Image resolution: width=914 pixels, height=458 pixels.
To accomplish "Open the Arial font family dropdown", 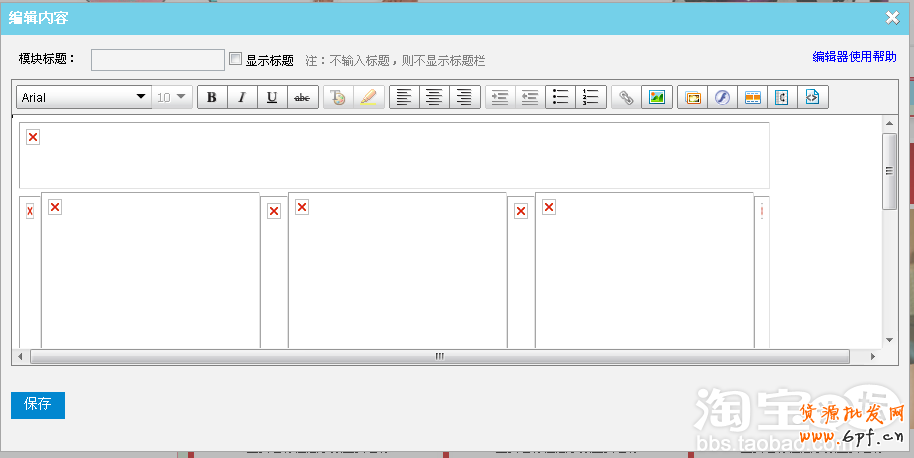I will coord(84,97).
